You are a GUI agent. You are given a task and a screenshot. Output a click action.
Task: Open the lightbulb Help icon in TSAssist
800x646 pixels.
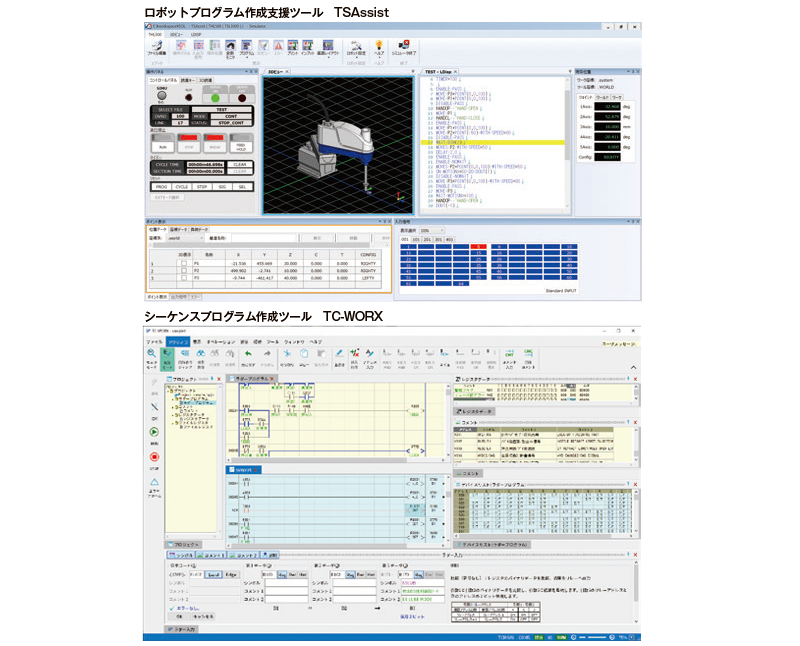(379, 47)
